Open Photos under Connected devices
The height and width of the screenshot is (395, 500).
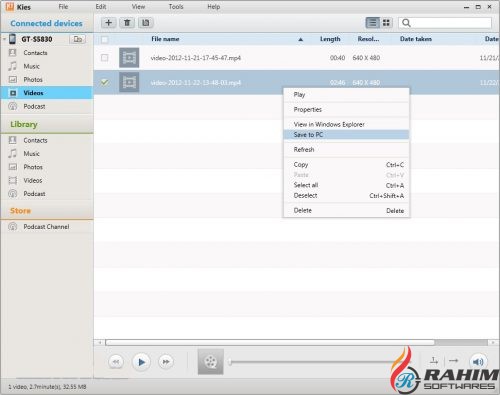coord(33,80)
